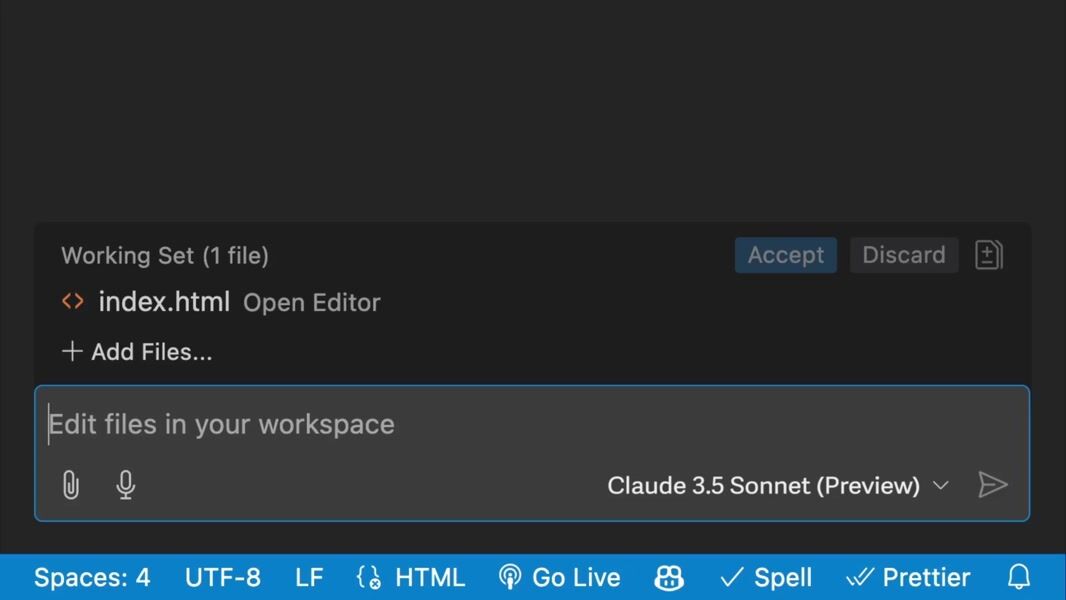Image resolution: width=1066 pixels, height=600 pixels.
Task: Expand the model picker chevron
Action: click(941, 485)
